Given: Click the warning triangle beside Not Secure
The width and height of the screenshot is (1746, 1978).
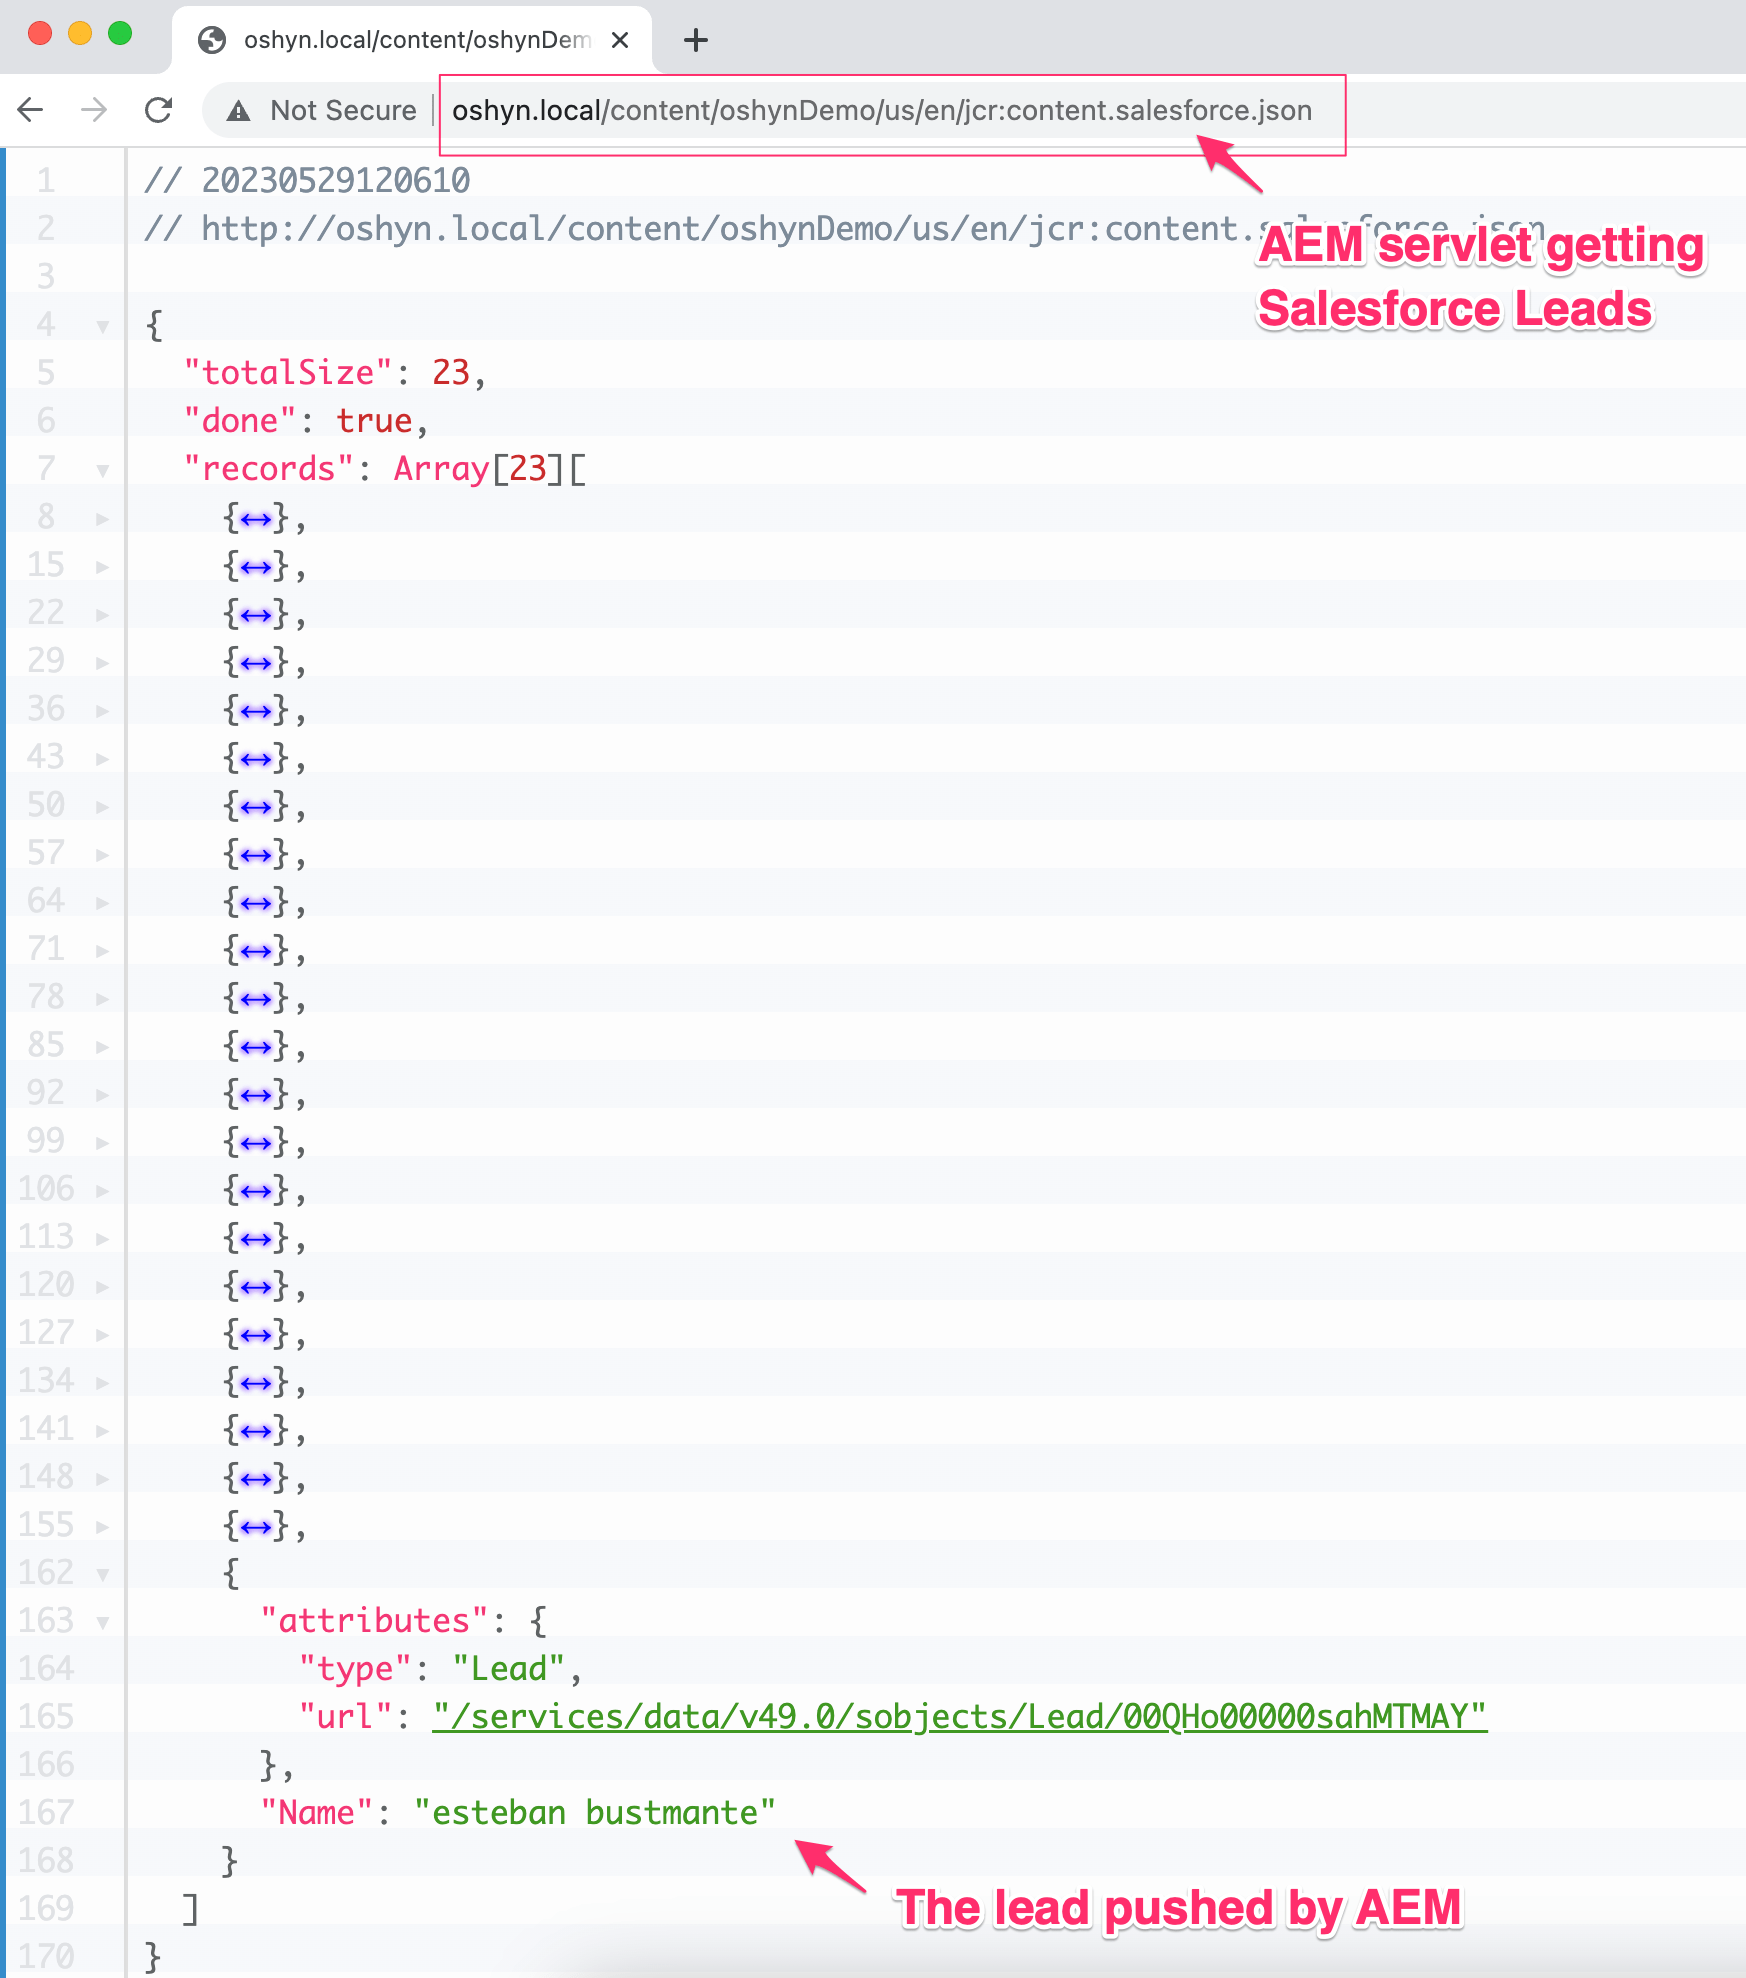Looking at the screenshot, I should pyautogui.click(x=238, y=110).
